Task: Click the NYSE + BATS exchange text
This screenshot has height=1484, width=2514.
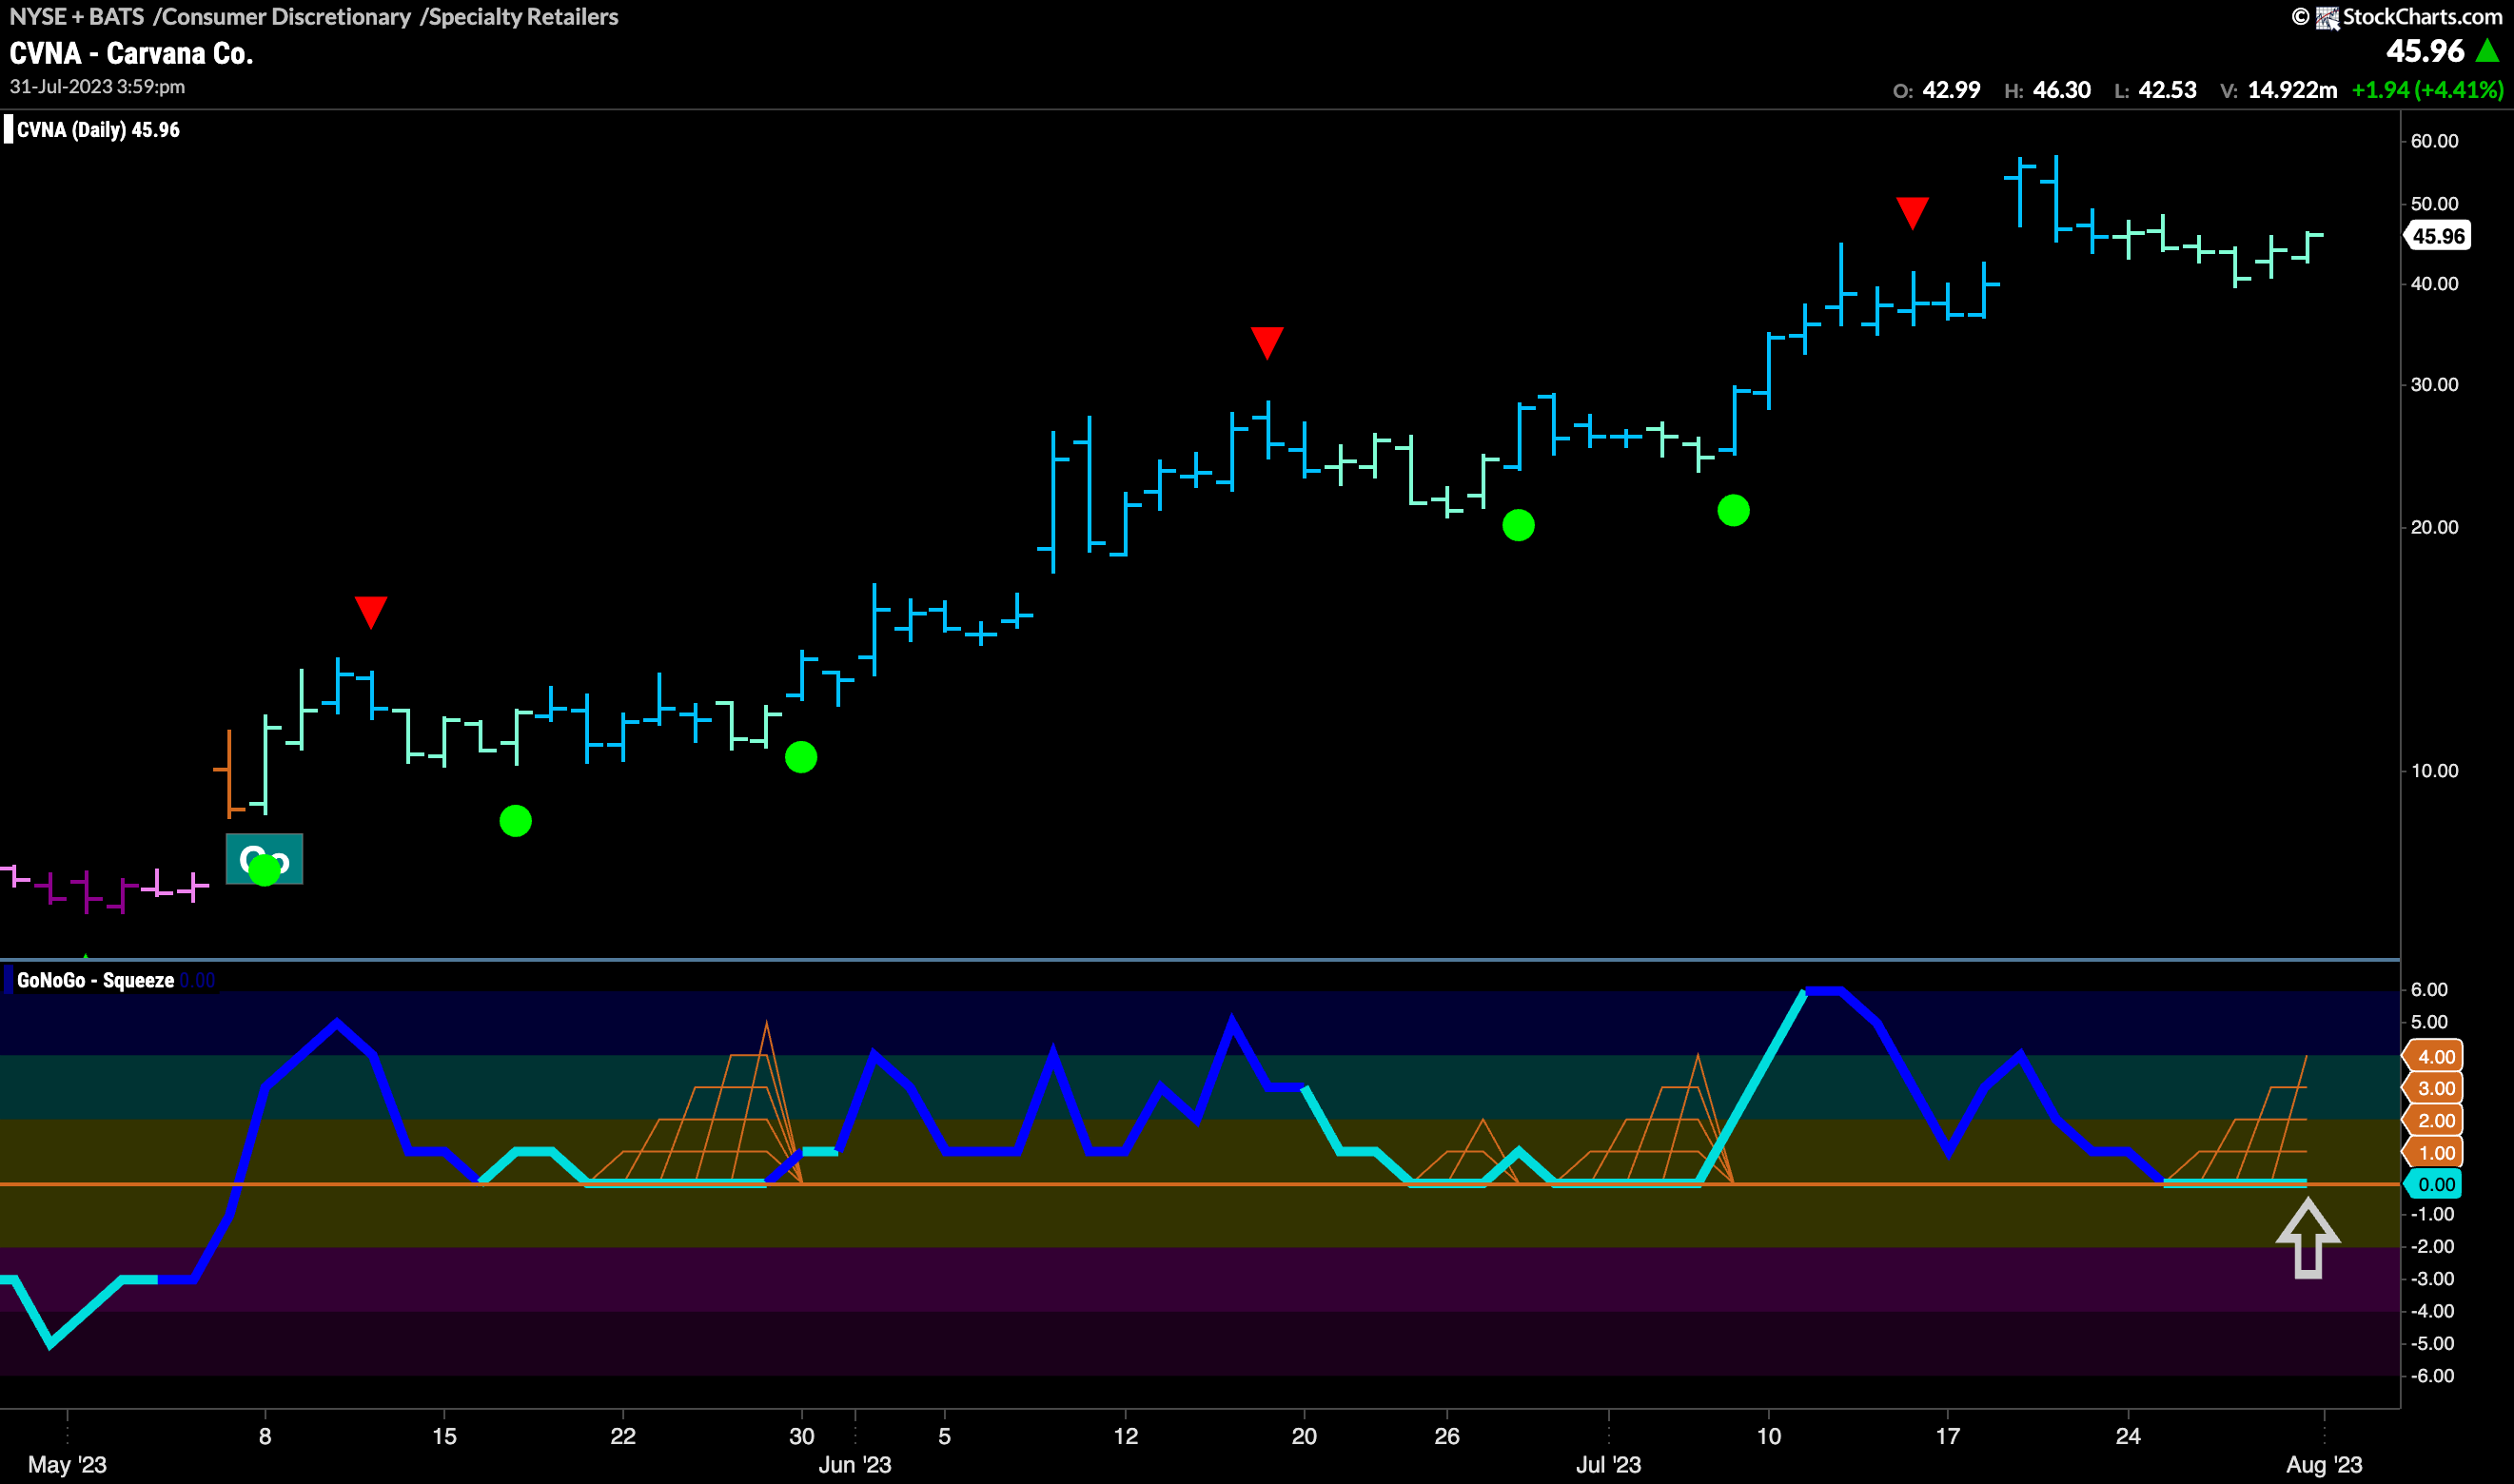Action: pos(76,17)
